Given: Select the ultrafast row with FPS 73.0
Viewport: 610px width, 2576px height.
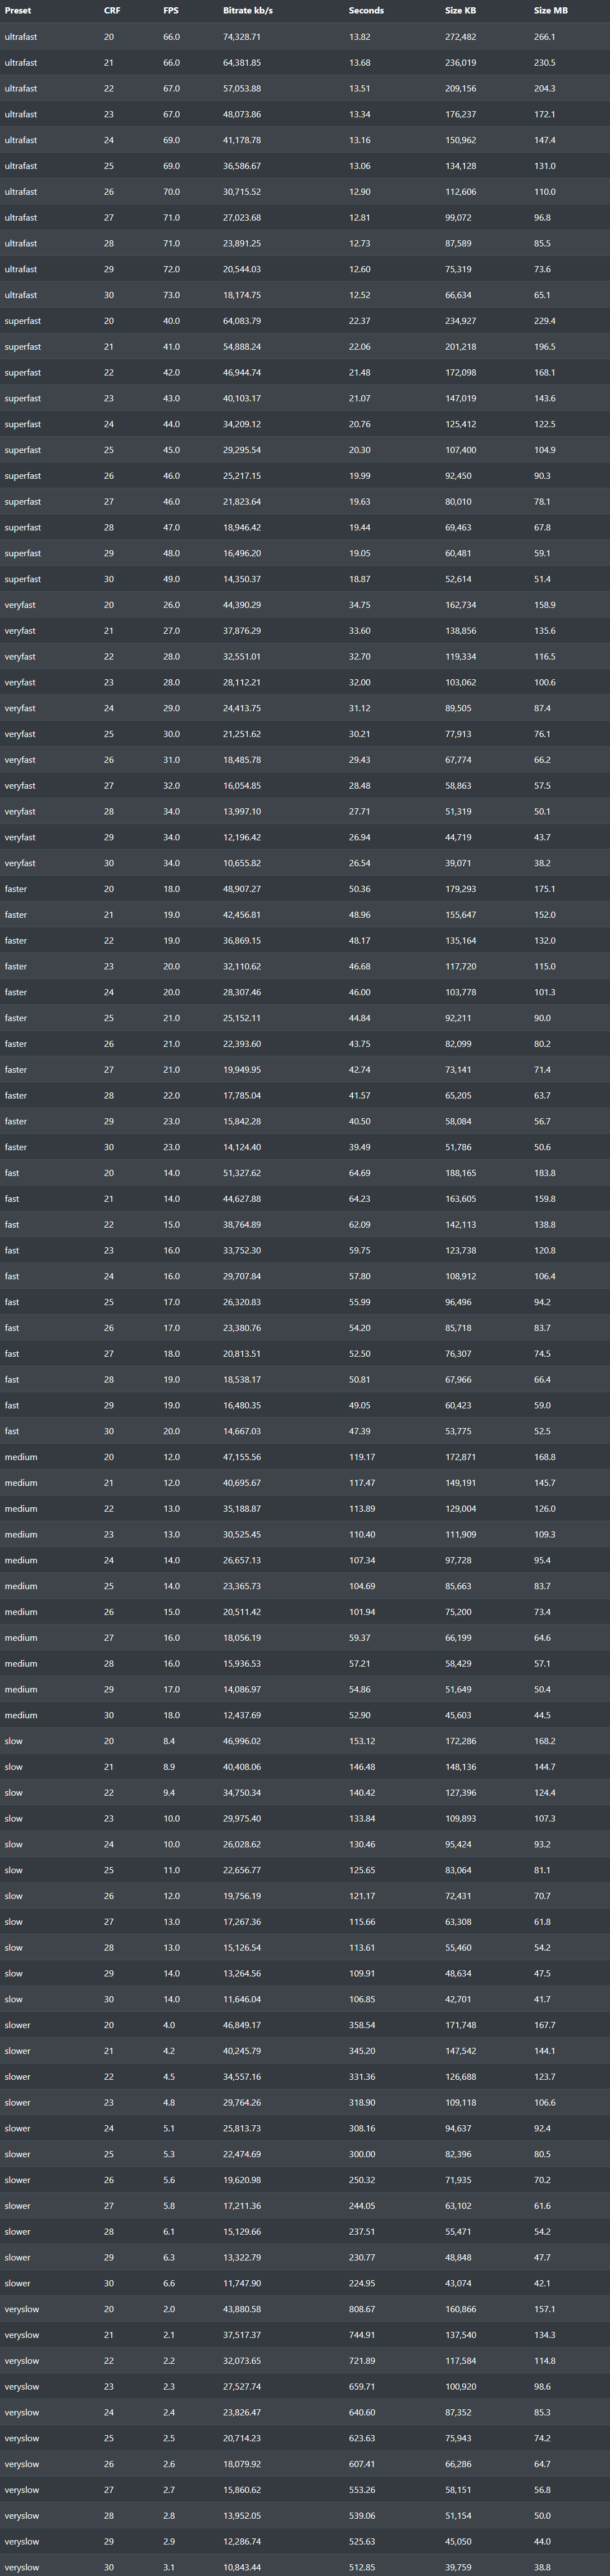Looking at the screenshot, I should pos(305,295).
